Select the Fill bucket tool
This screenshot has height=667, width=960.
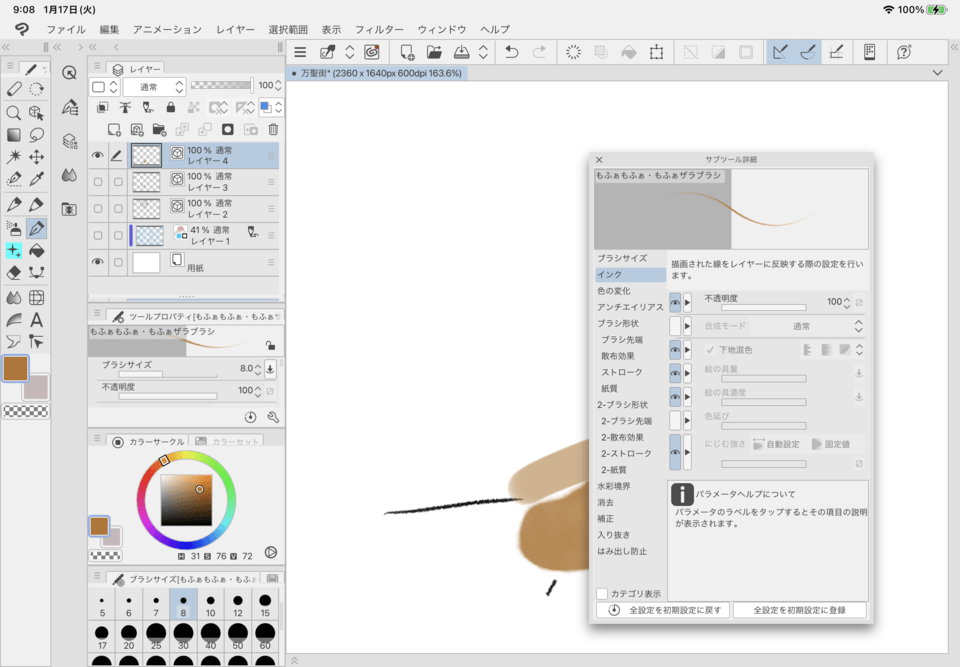tap(37, 251)
